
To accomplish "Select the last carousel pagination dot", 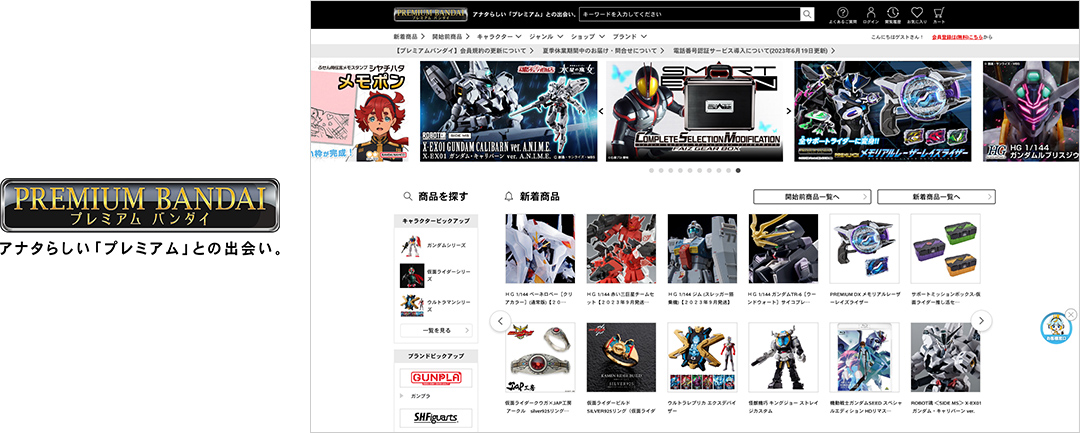I will click(x=738, y=170).
